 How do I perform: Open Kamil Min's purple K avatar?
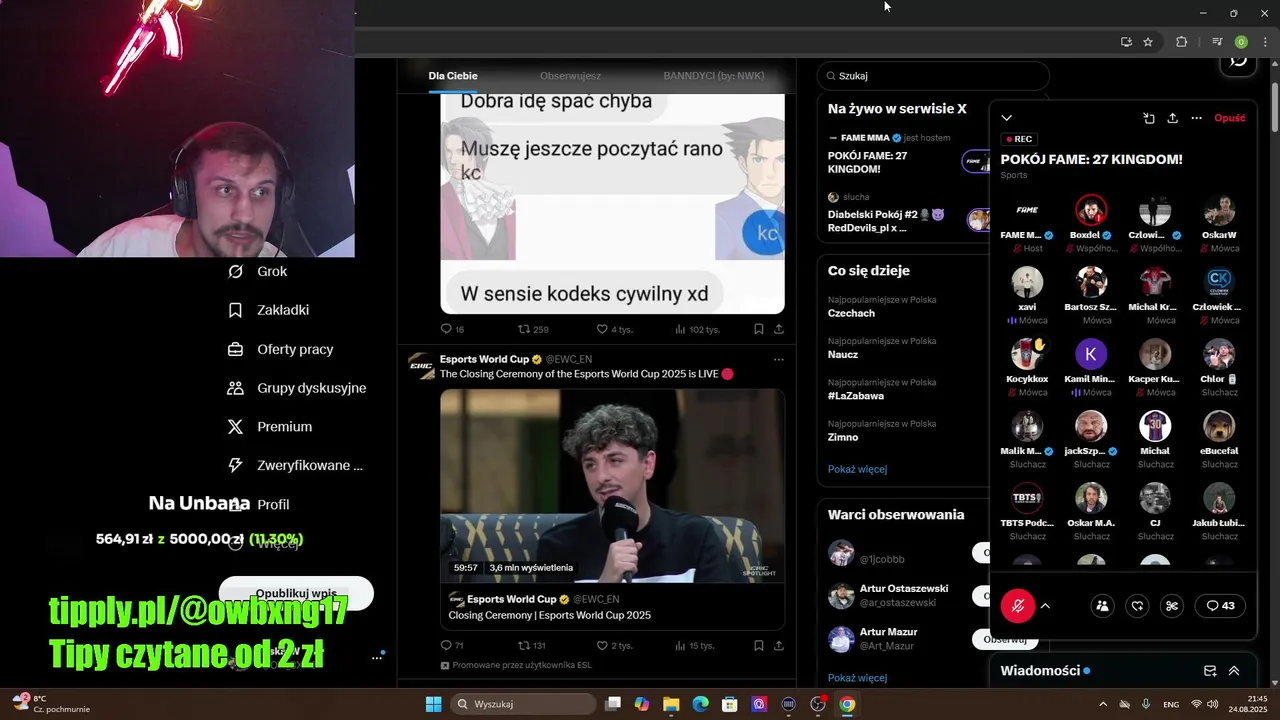tap(1091, 354)
